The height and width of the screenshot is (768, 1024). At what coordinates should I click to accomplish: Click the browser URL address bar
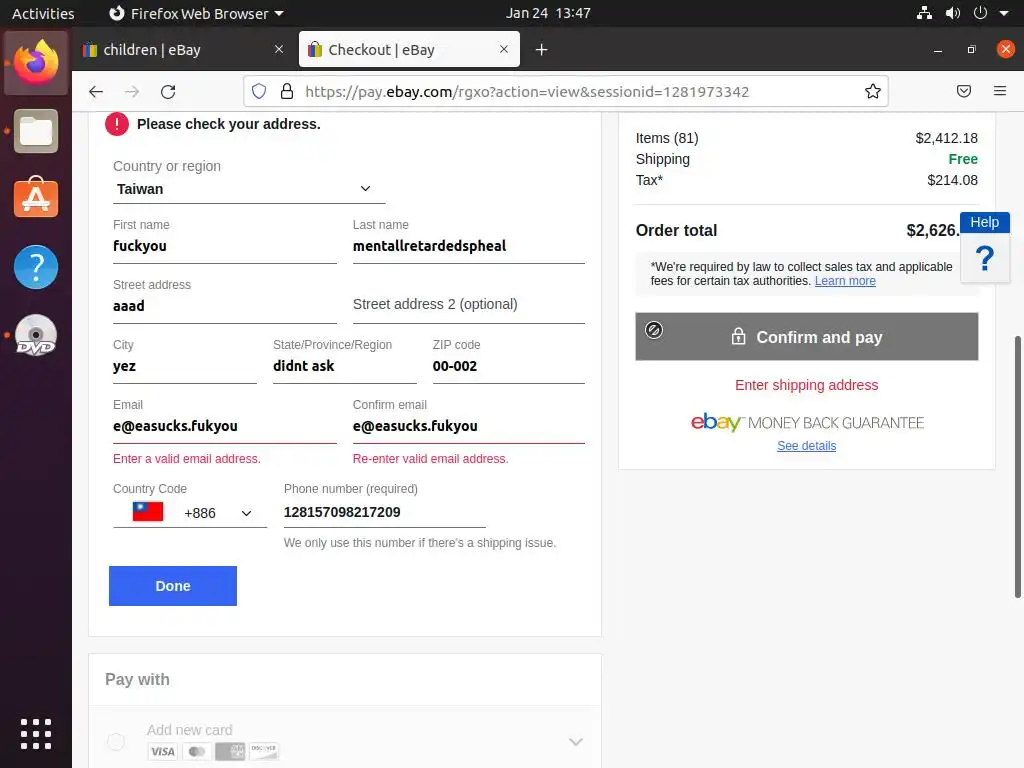pos(565,91)
